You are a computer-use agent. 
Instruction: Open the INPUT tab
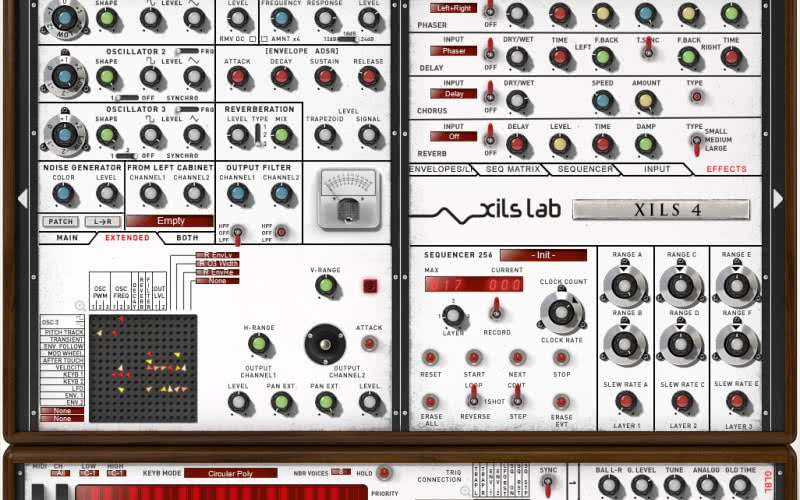coord(657,169)
